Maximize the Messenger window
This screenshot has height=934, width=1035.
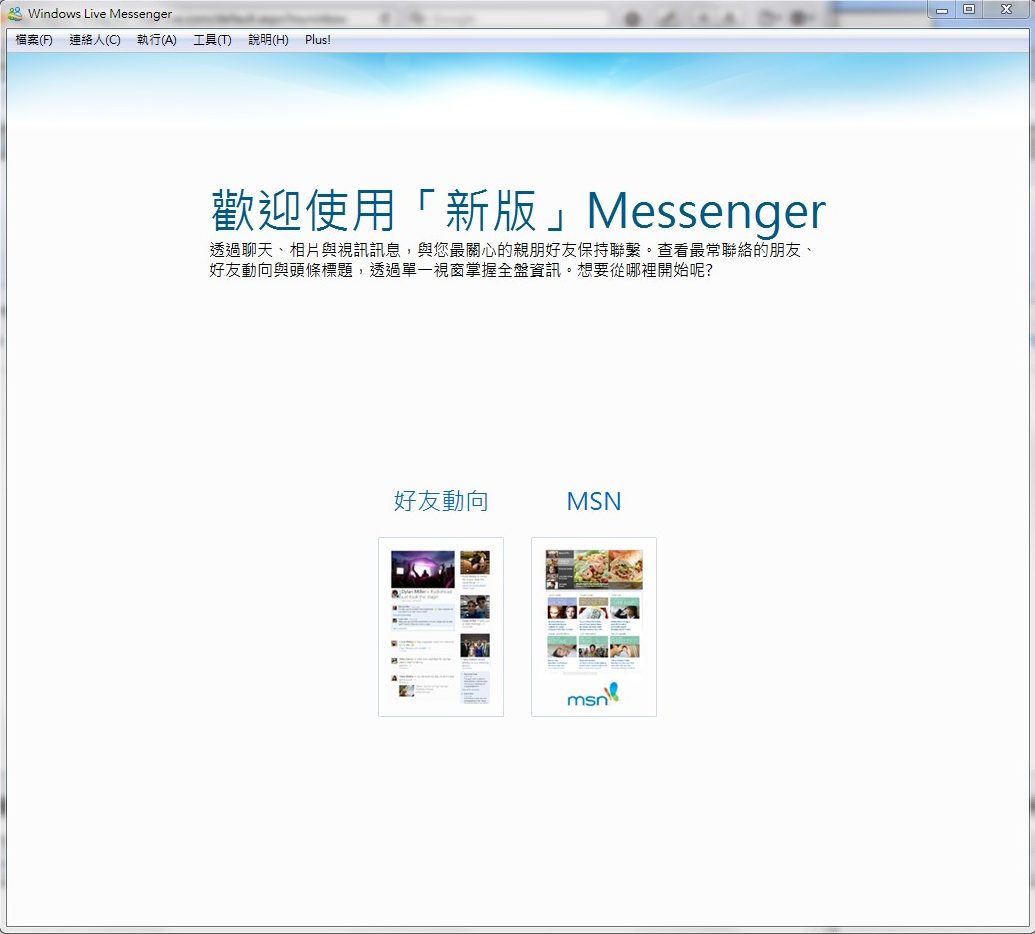click(x=968, y=10)
